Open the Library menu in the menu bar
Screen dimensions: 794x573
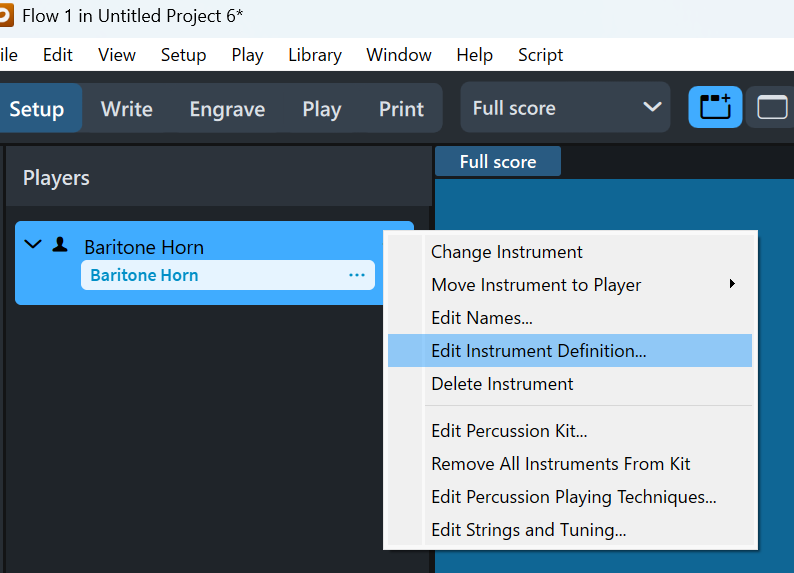pos(315,55)
